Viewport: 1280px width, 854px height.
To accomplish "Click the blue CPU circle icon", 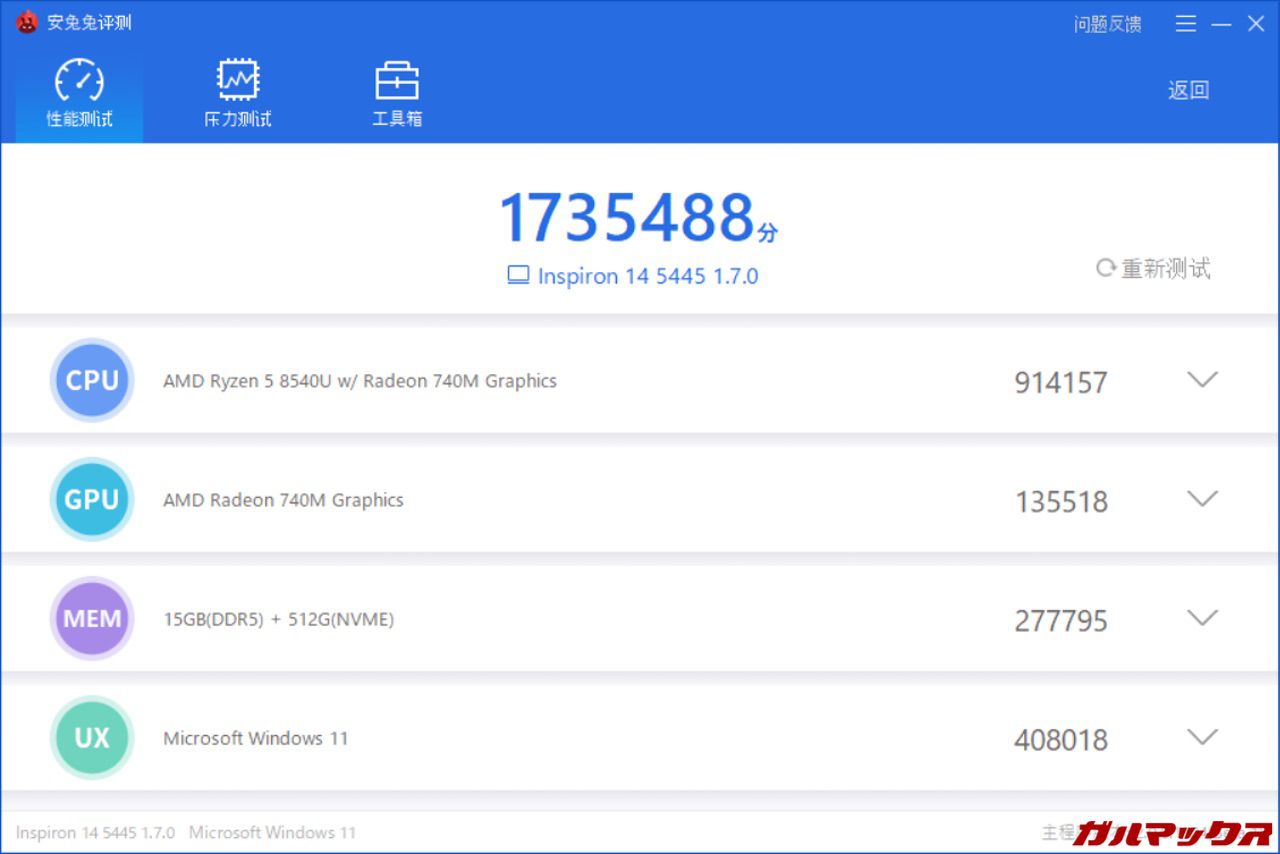I will tap(92, 380).
